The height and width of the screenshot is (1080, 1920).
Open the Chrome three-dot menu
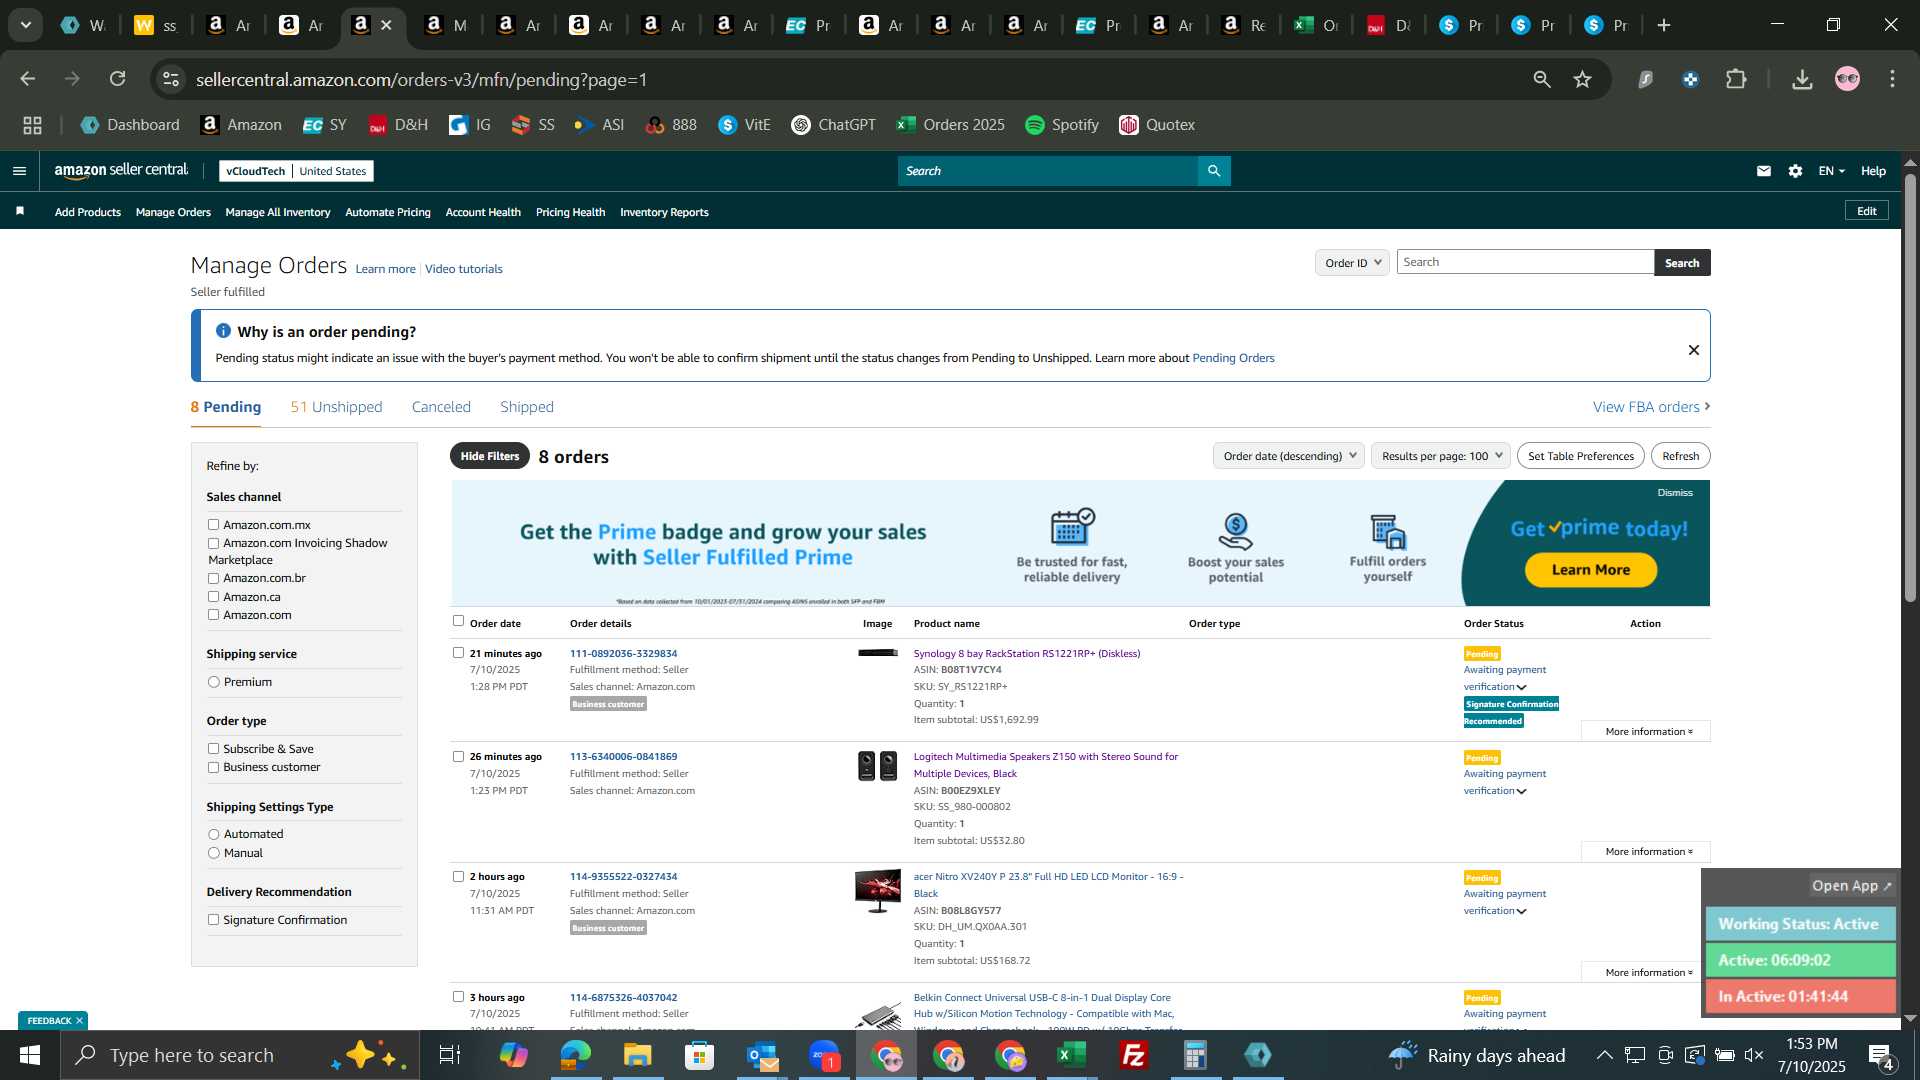pyautogui.click(x=1892, y=79)
